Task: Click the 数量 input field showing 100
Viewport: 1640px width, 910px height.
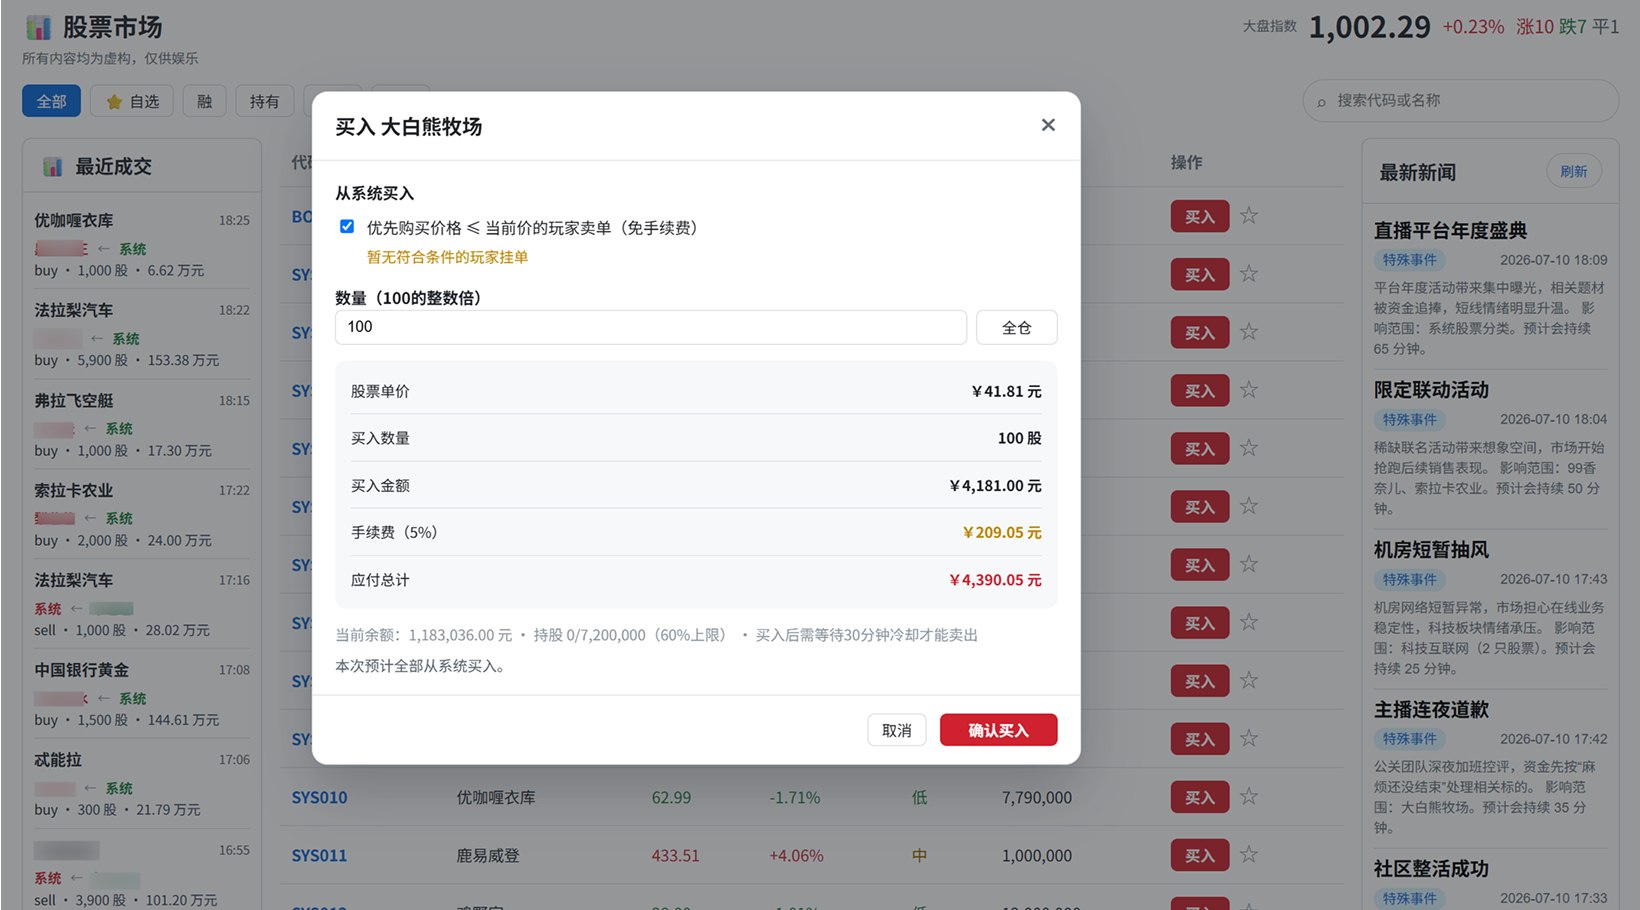Action: click(651, 327)
